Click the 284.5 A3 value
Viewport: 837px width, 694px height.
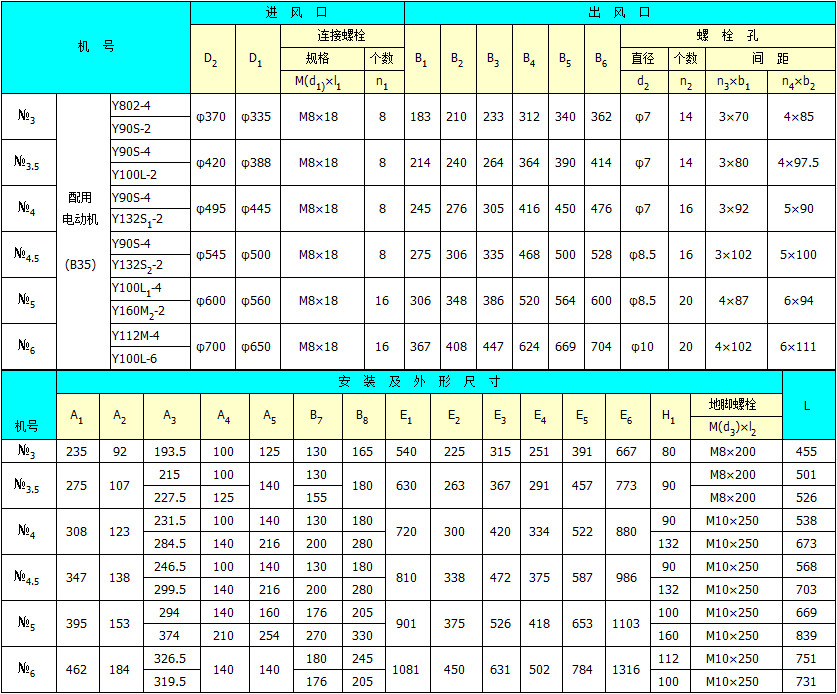pos(170,543)
